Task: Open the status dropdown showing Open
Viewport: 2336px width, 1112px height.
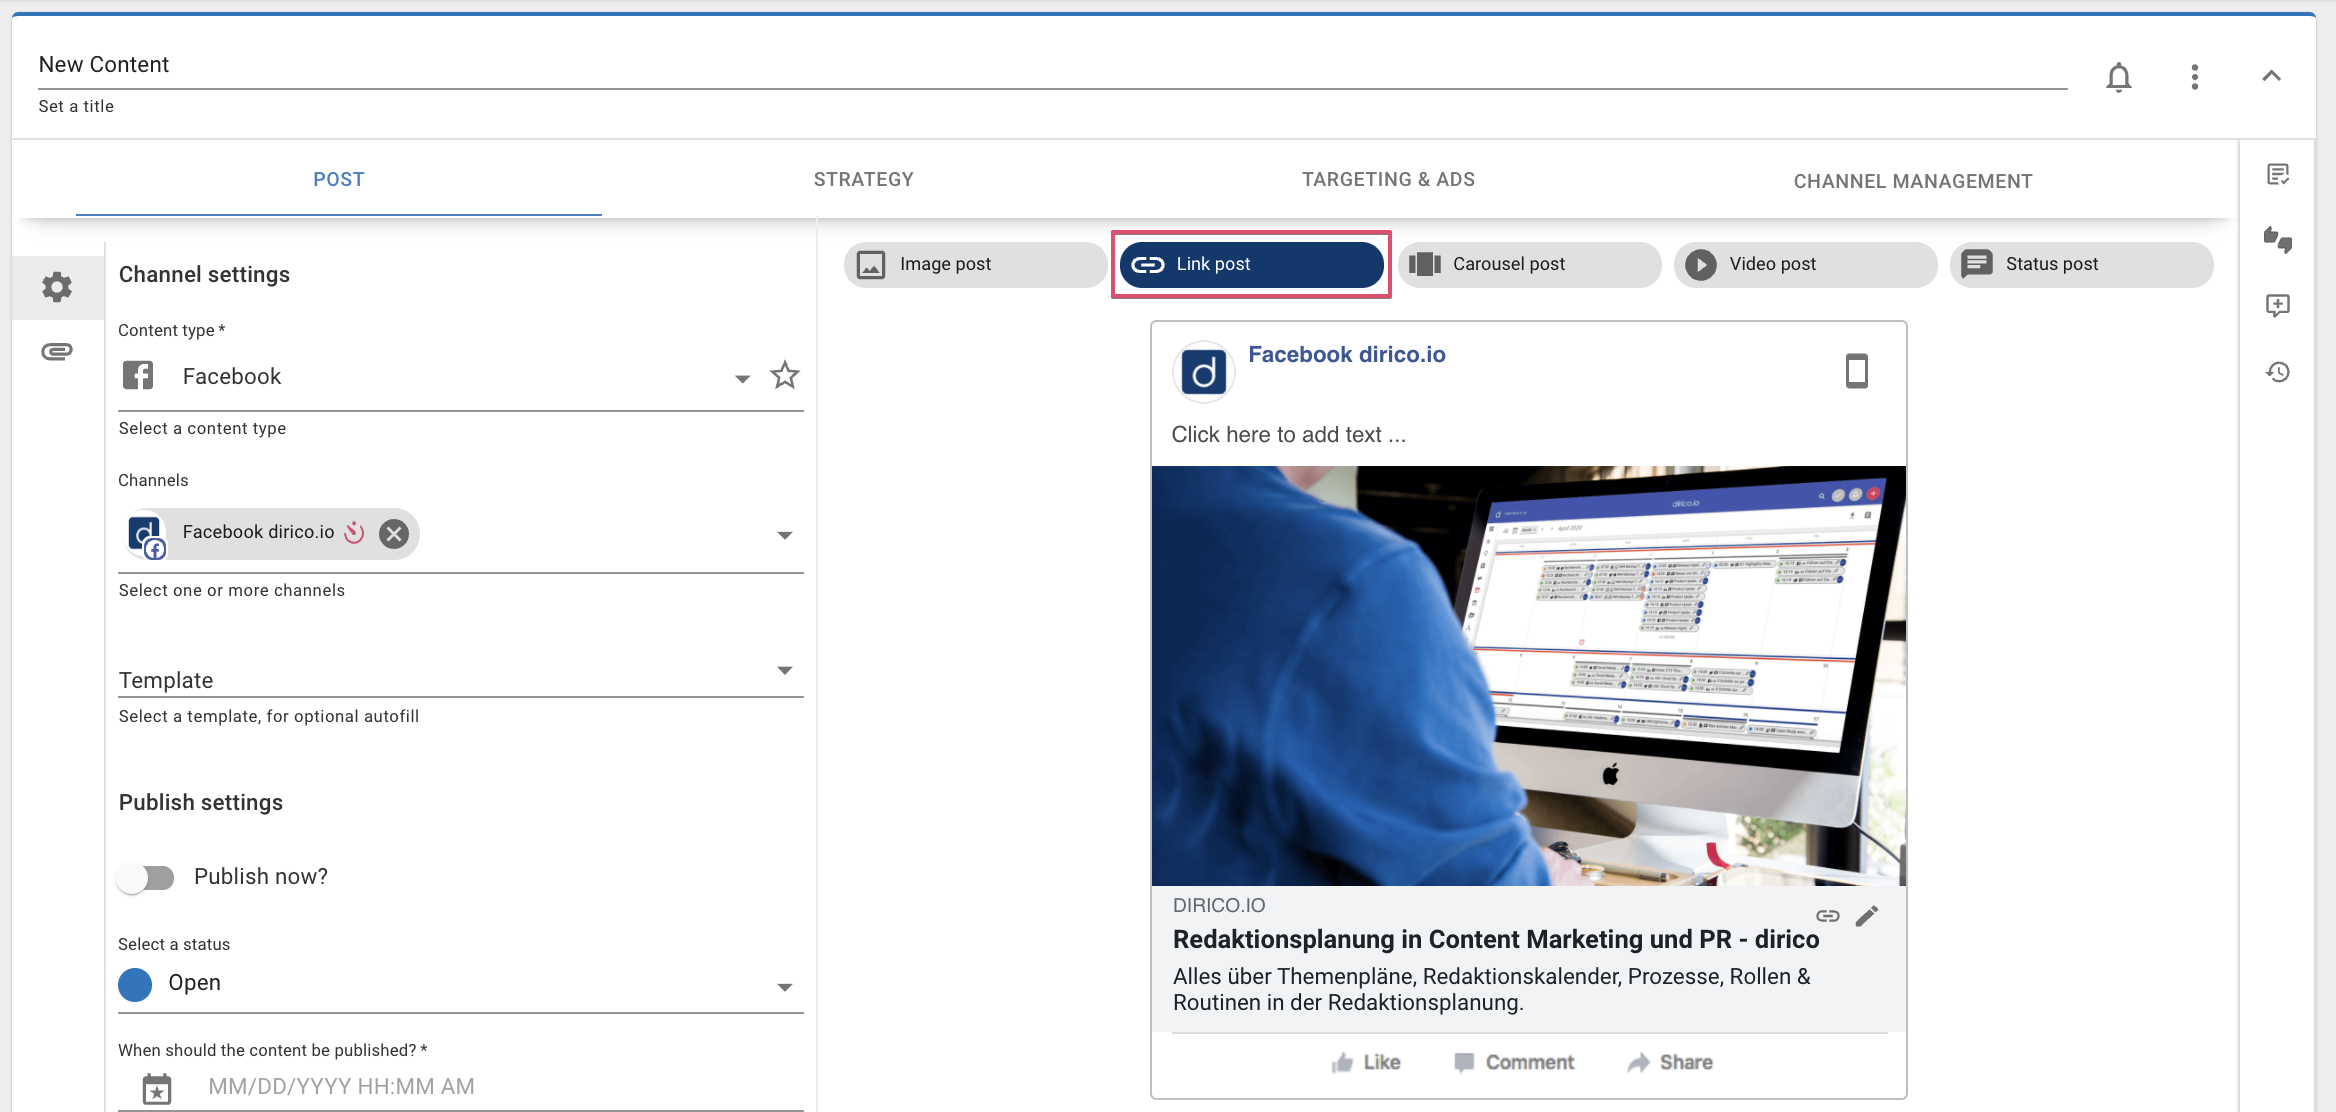Action: pyautogui.click(x=461, y=984)
